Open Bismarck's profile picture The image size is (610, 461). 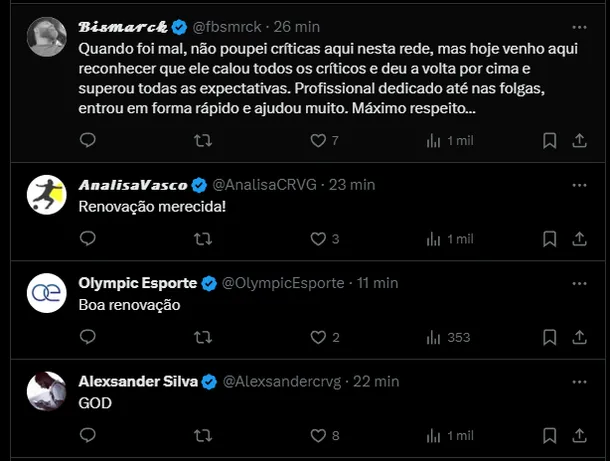(46, 37)
